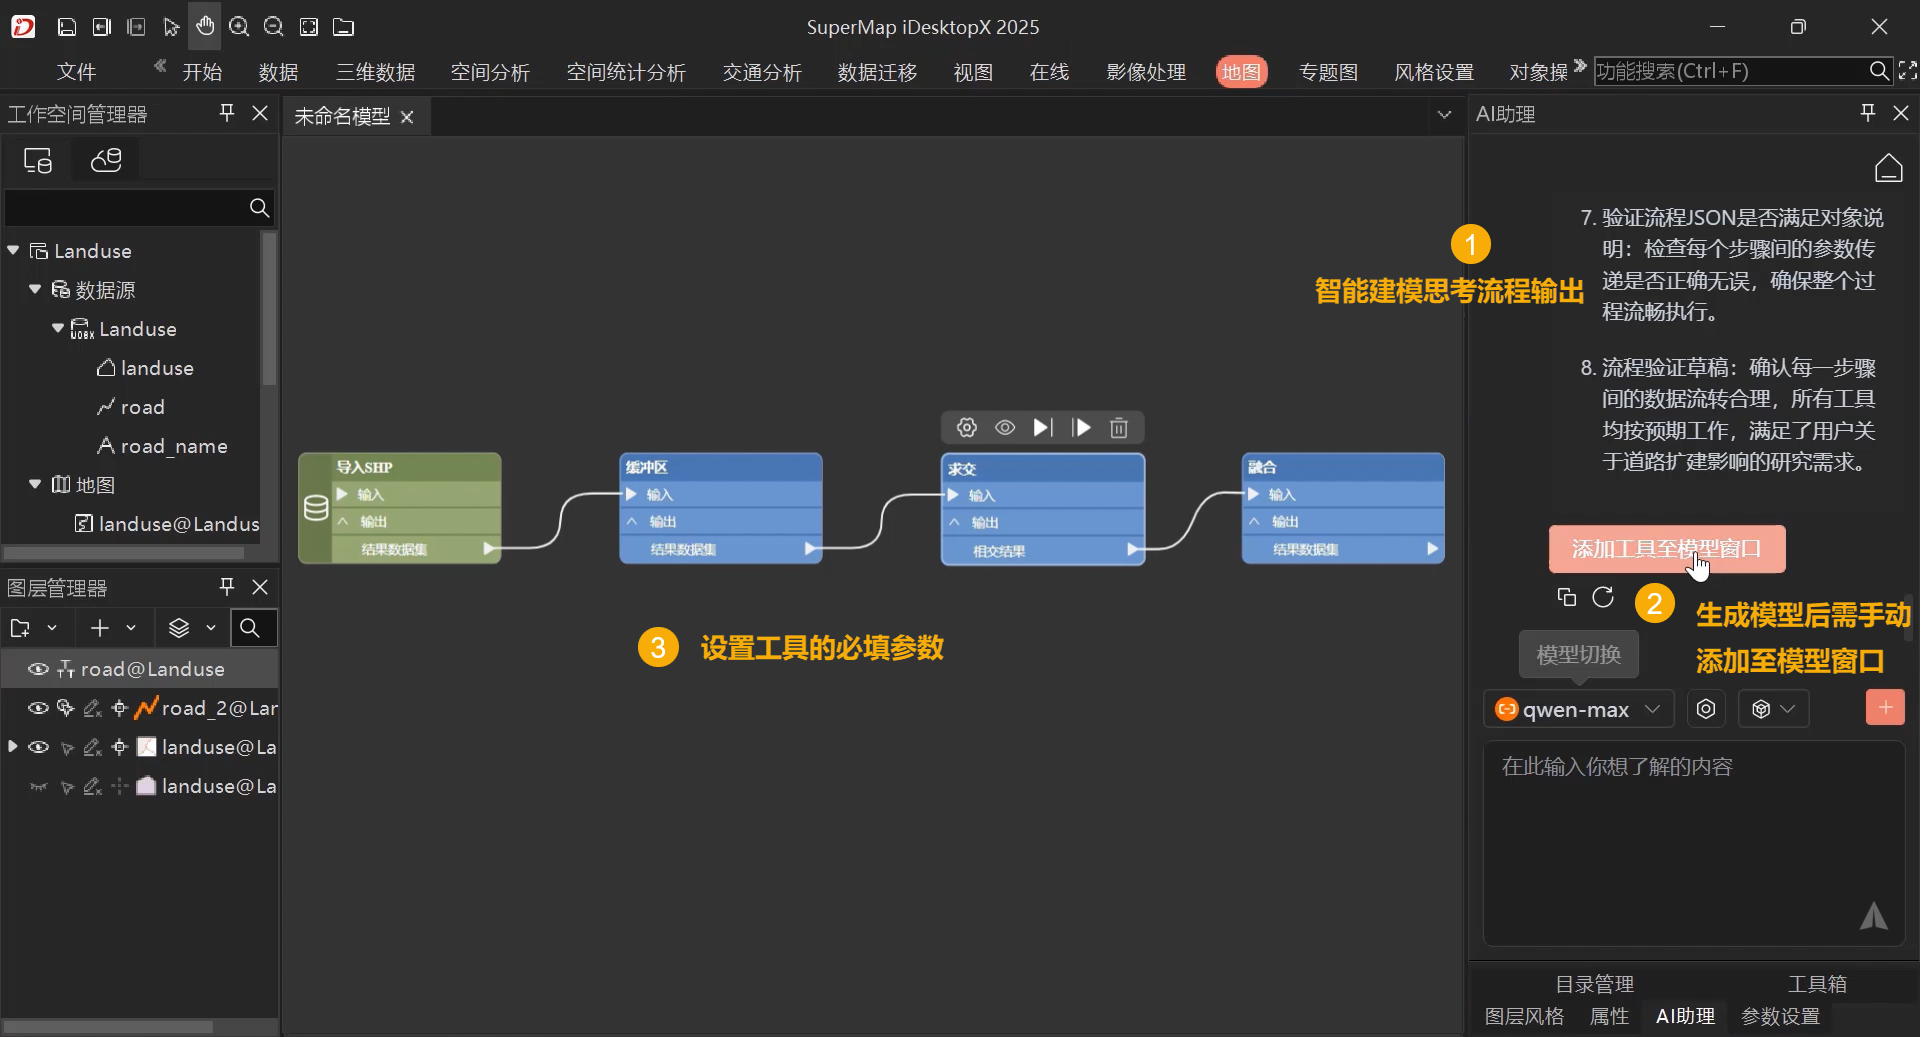
Task: Open the layers stack dropdown arrow
Action: tap(211, 628)
